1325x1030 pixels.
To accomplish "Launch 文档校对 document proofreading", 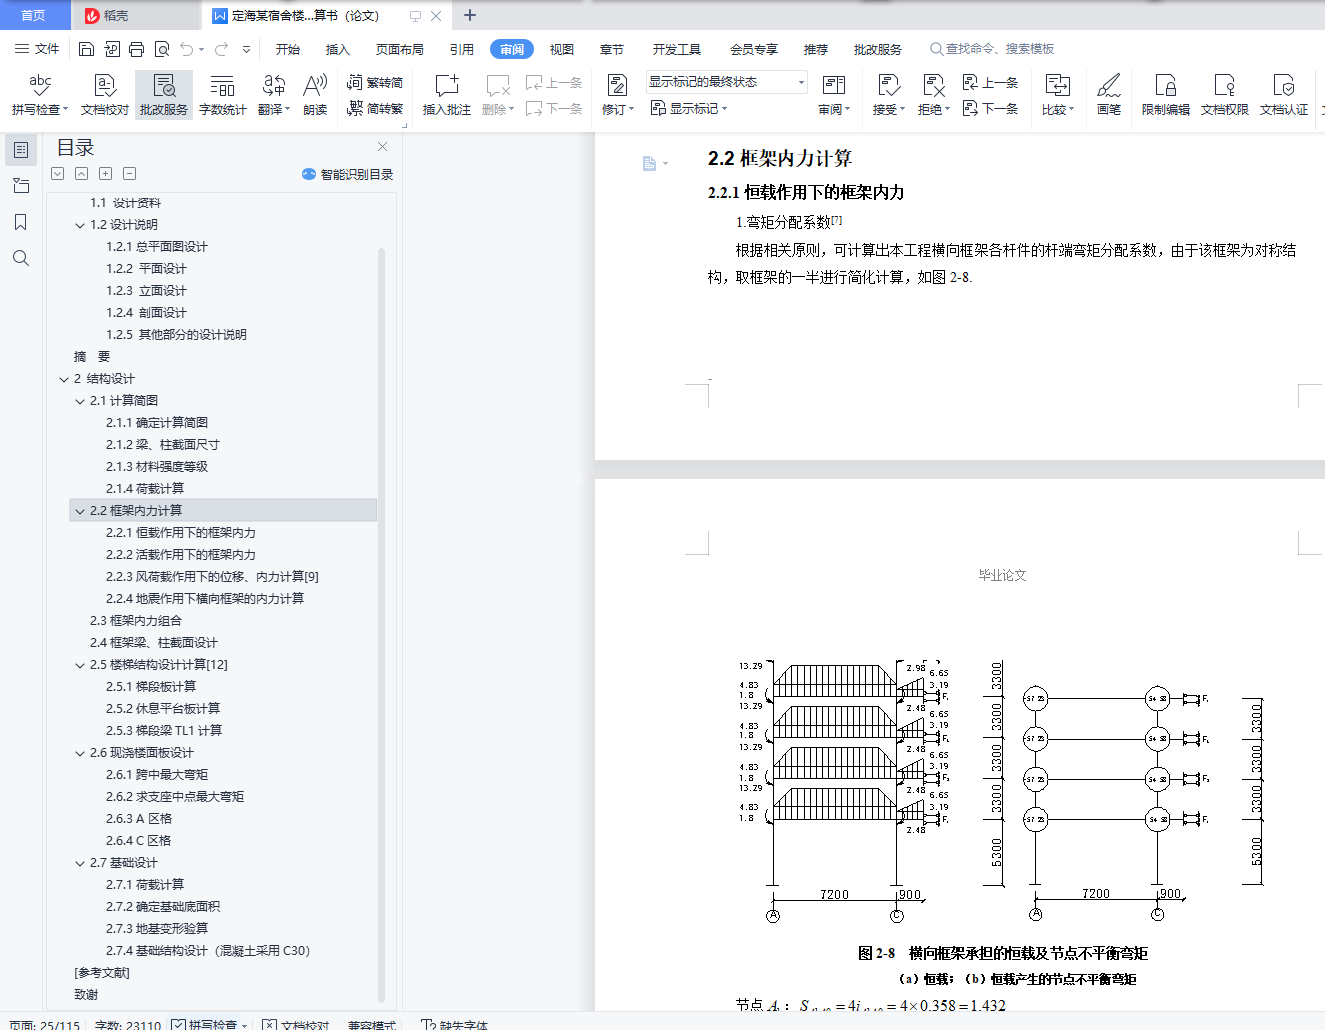I will click(x=105, y=95).
